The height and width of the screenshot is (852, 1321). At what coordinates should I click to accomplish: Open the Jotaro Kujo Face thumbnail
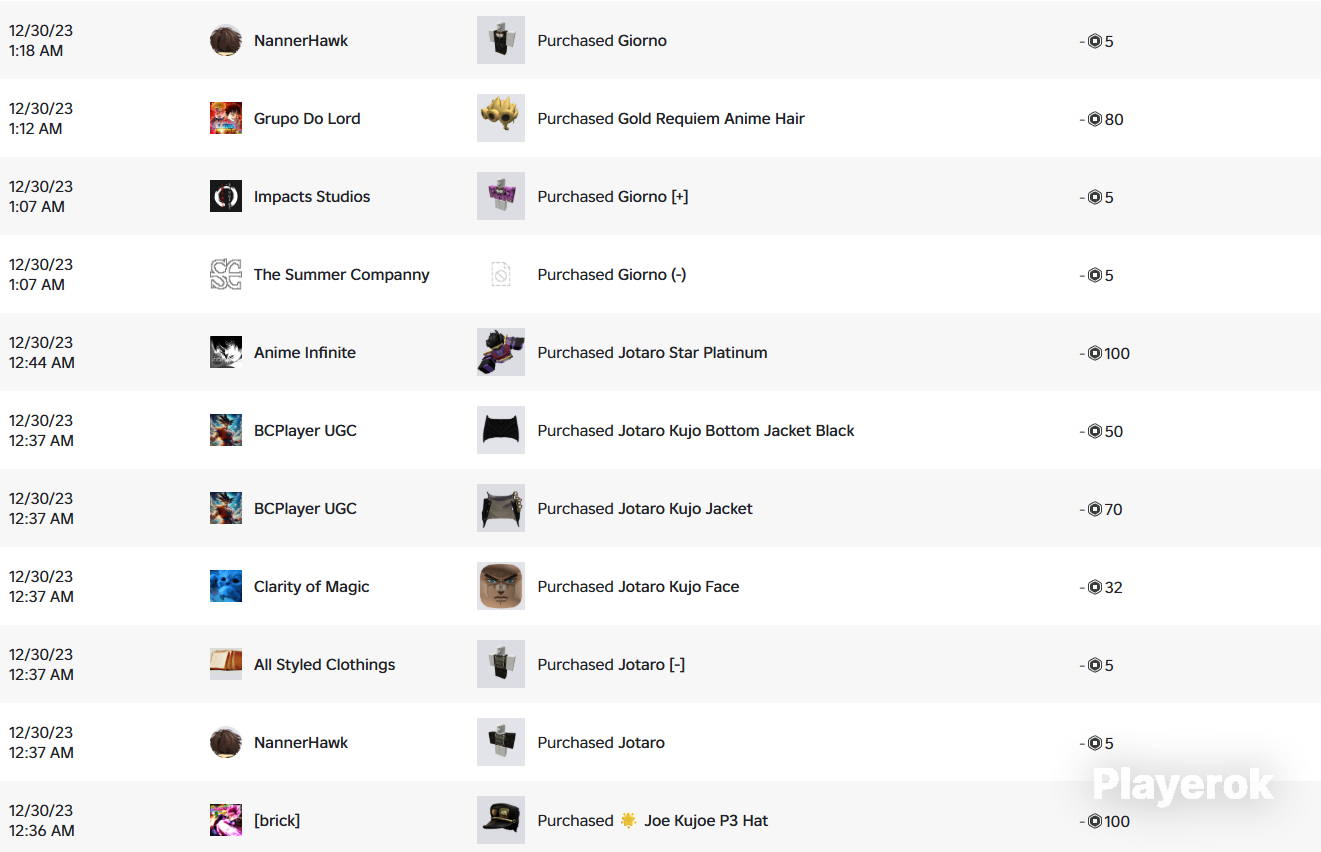point(501,586)
